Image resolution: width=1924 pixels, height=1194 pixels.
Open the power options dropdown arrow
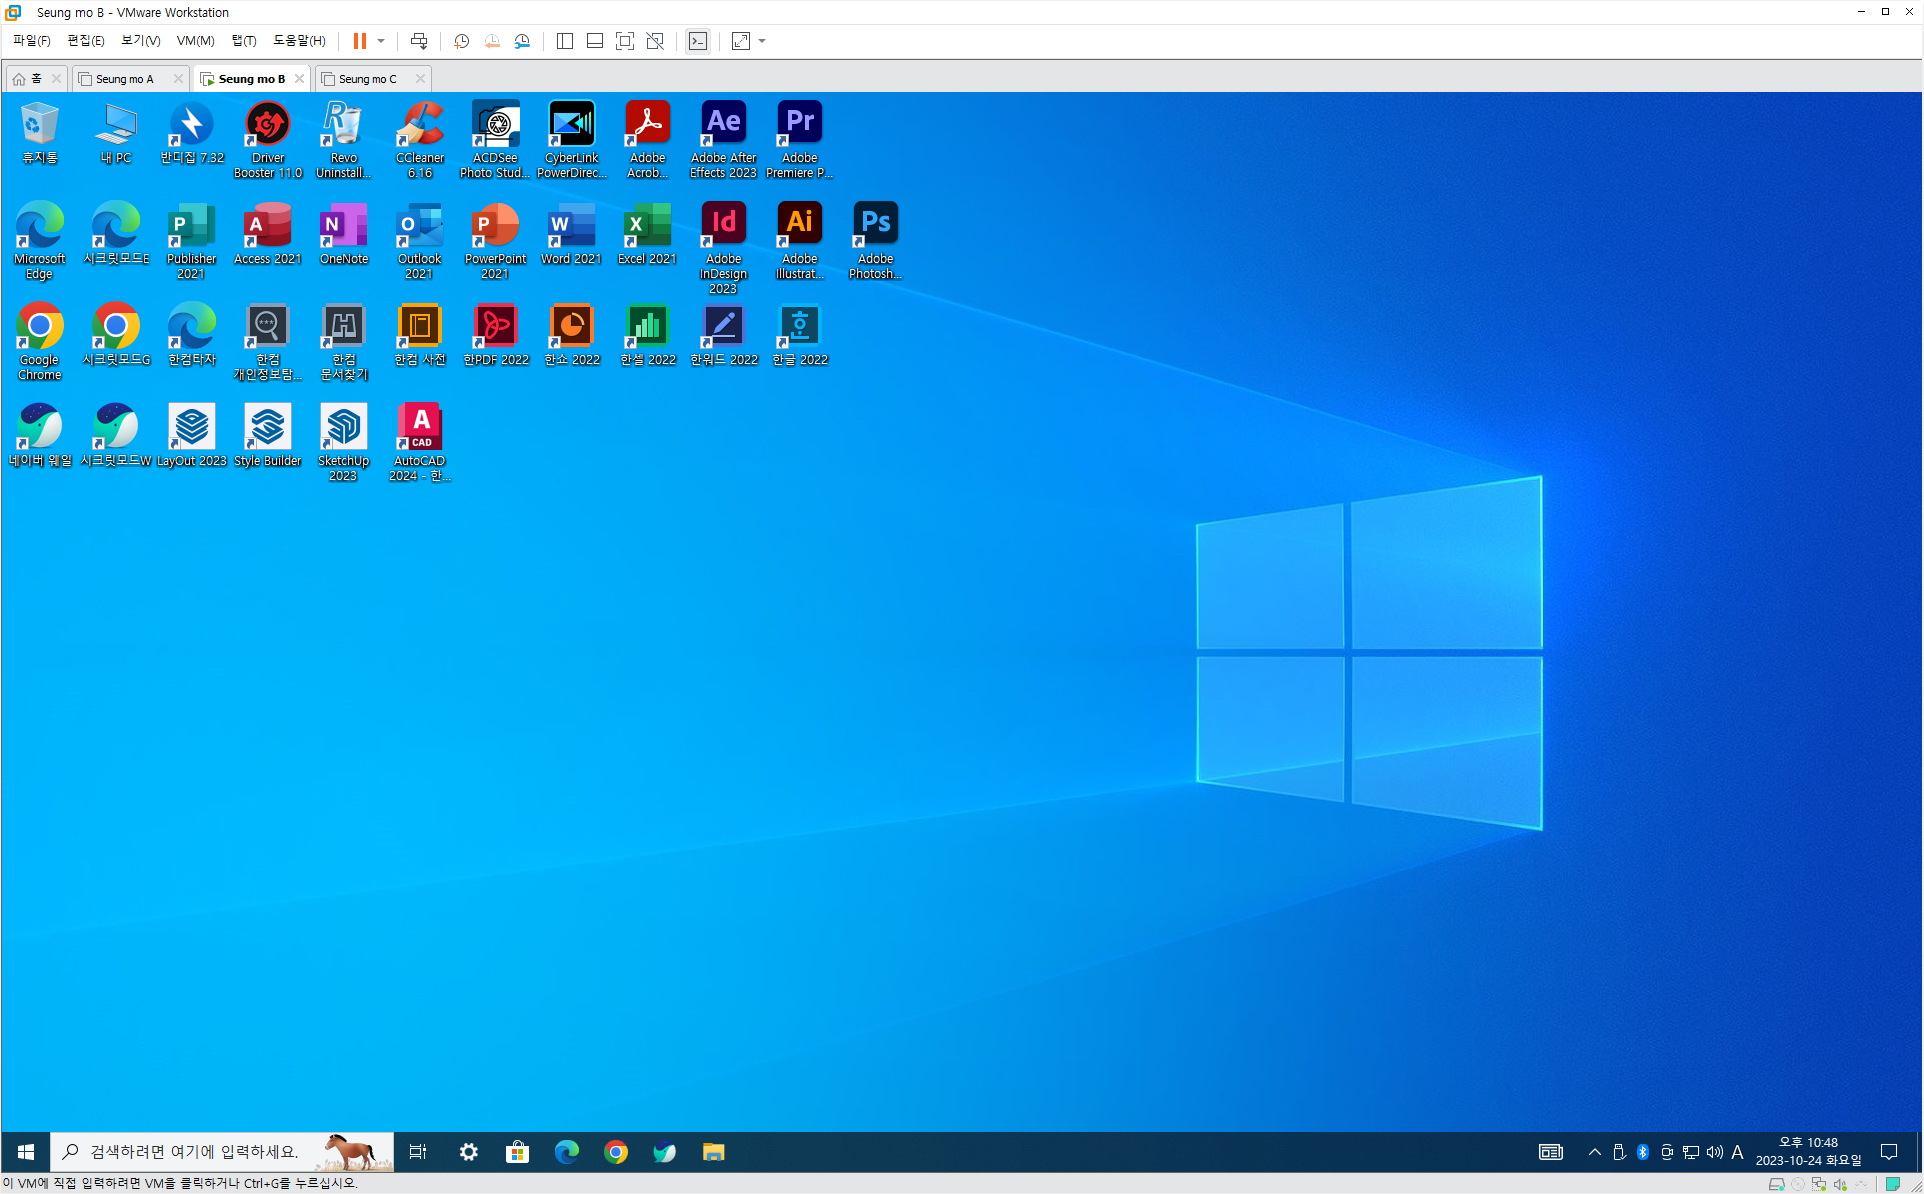tap(381, 41)
